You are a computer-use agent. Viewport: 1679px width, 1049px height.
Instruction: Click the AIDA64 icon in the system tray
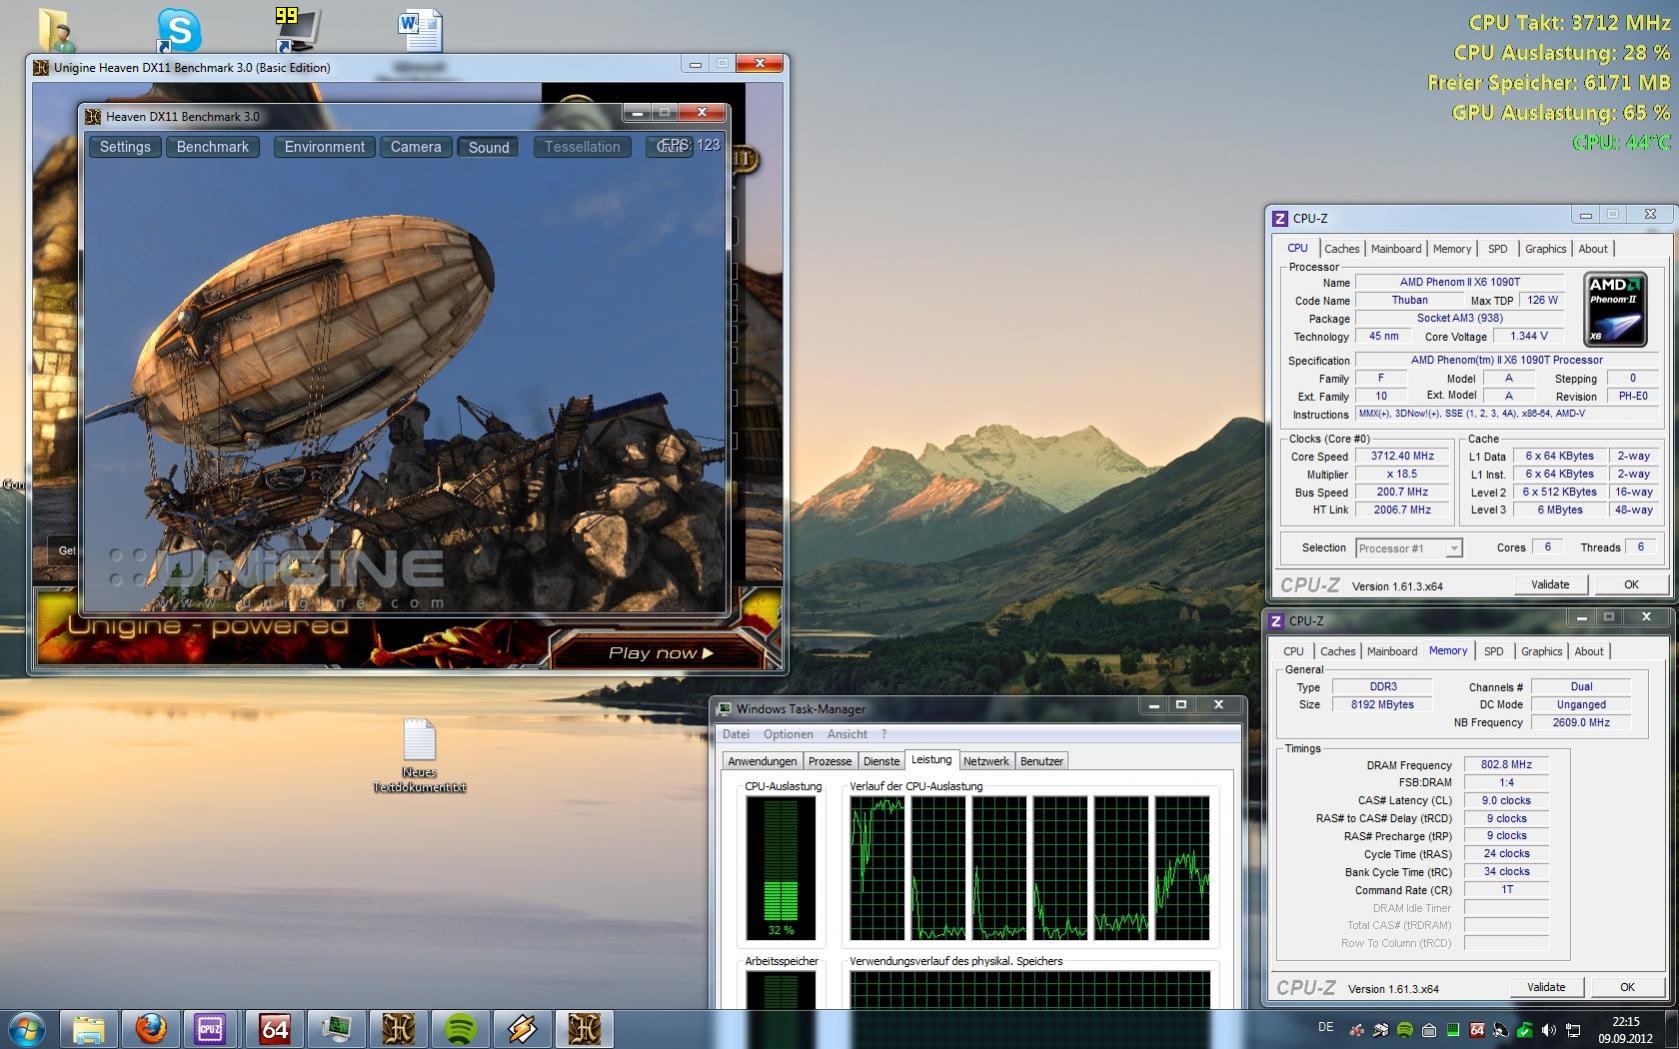[x=1477, y=1029]
